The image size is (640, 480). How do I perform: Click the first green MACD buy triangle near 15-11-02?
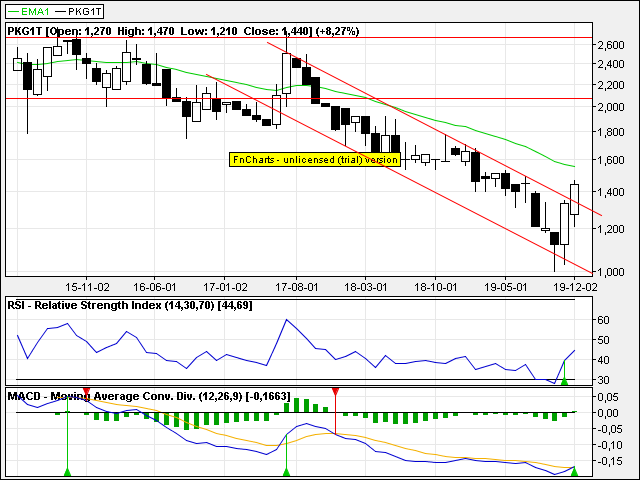click(x=68, y=472)
